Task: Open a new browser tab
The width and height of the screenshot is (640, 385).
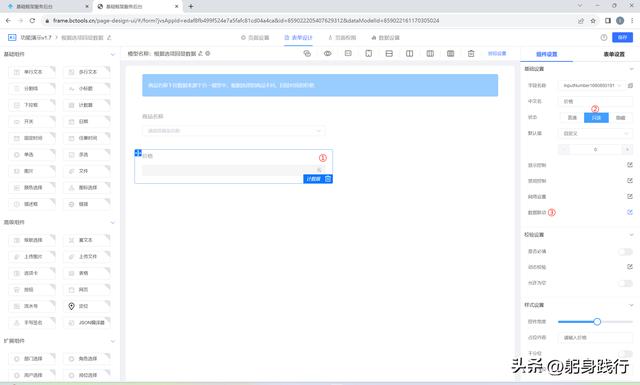Action: [191, 6]
